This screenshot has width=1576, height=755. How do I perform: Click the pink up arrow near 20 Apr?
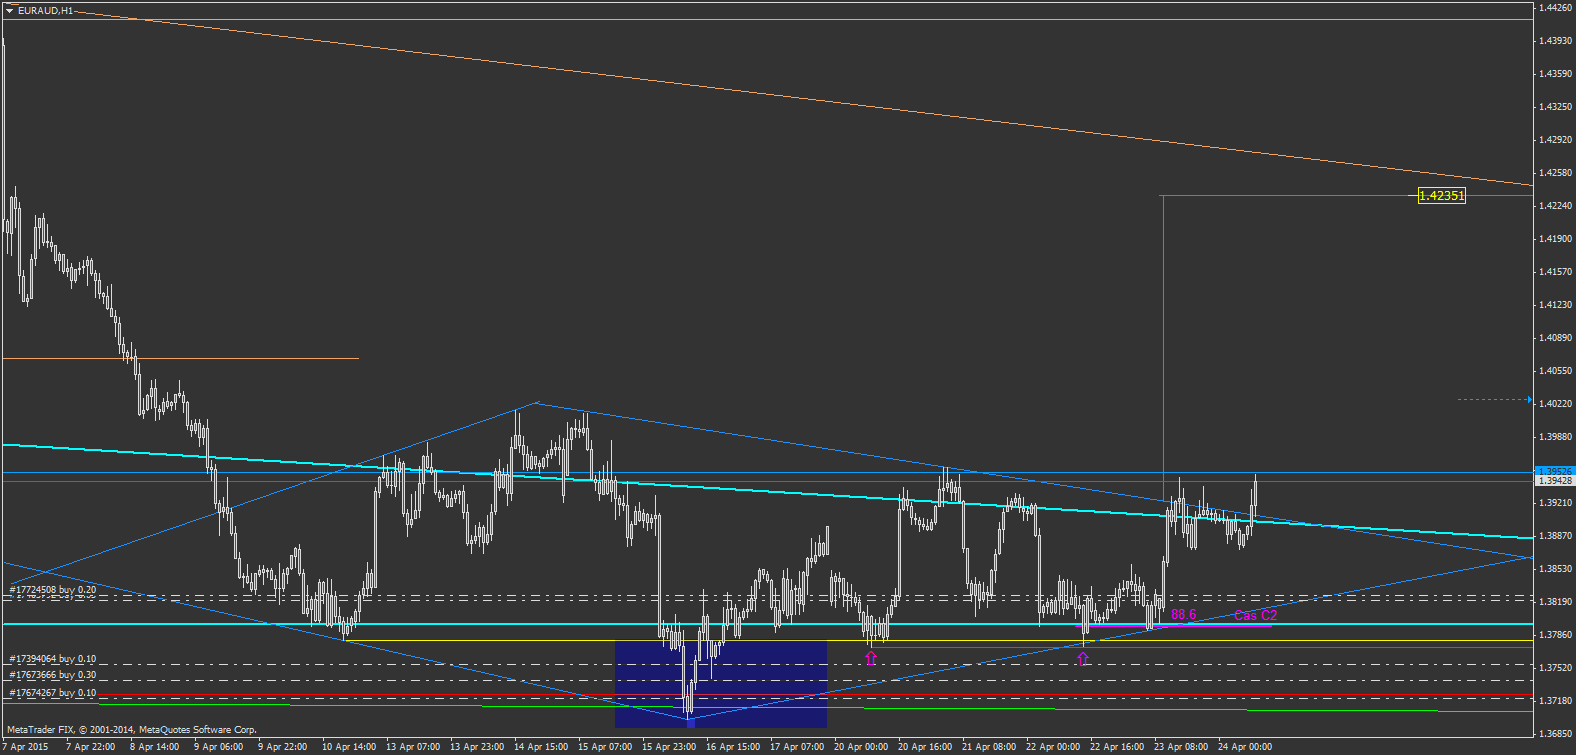click(x=871, y=658)
